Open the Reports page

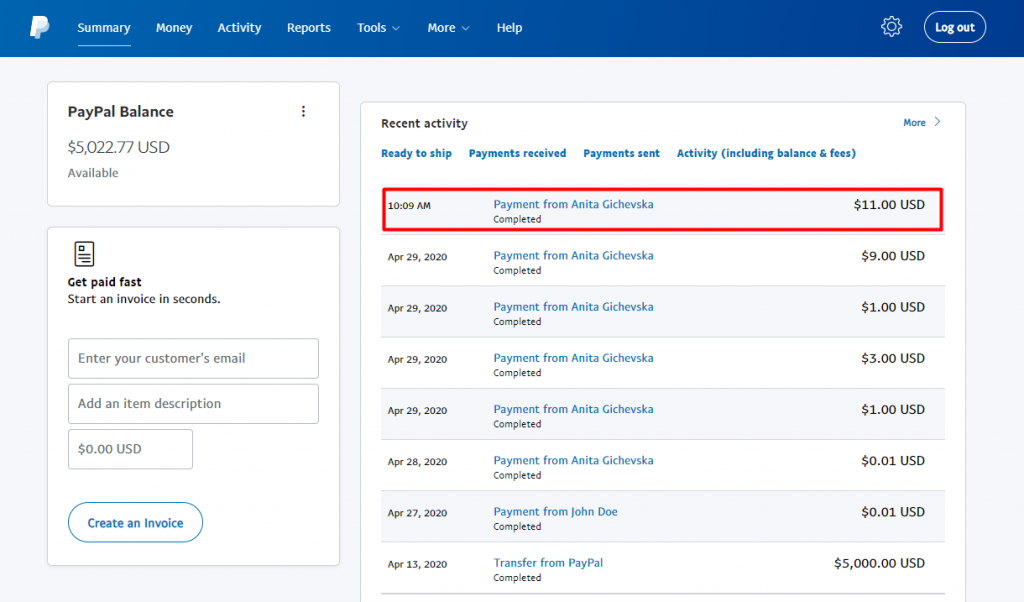pyautogui.click(x=309, y=28)
